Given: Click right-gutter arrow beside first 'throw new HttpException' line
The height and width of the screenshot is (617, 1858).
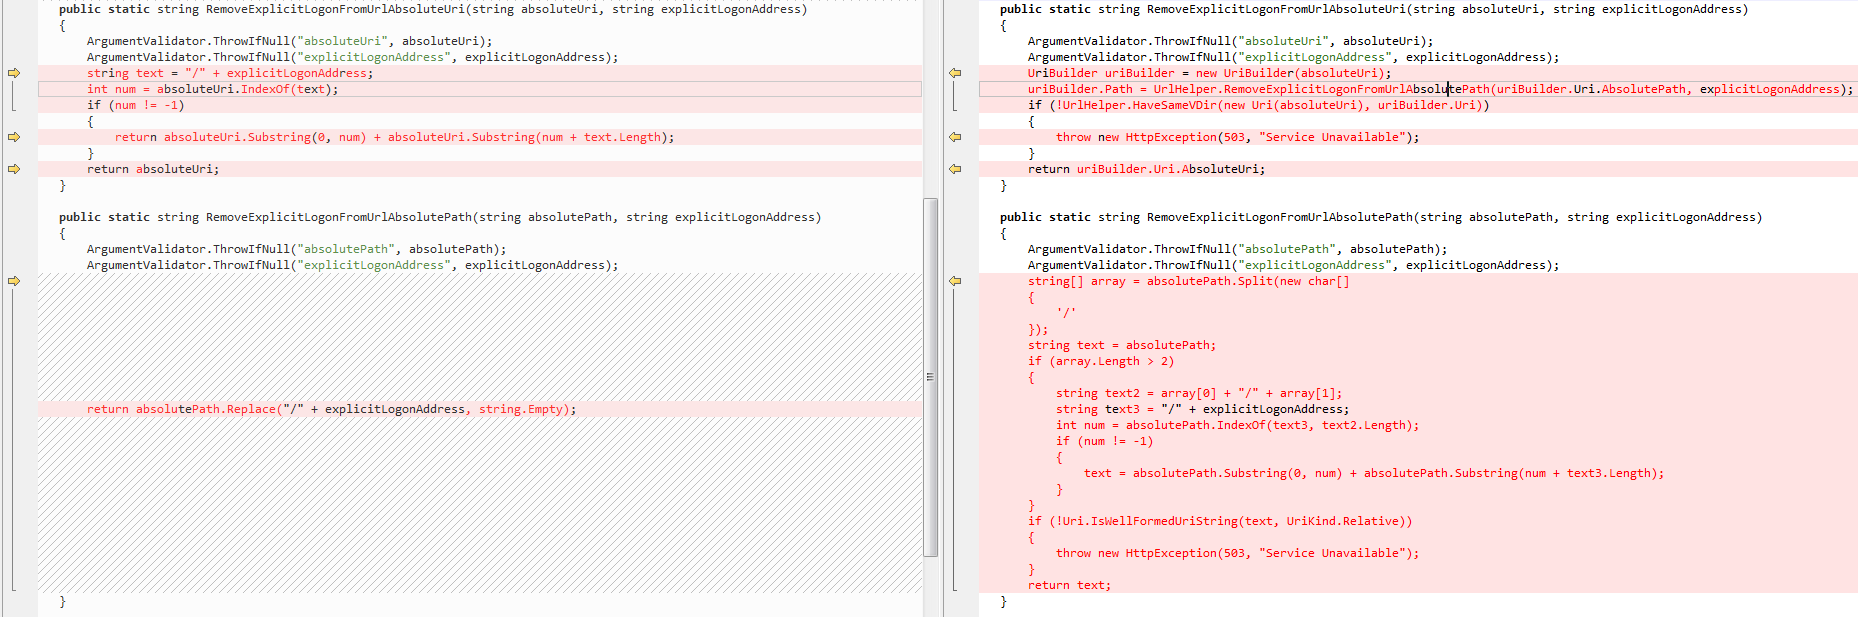Looking at the screenshot, I should click(955, 137).
